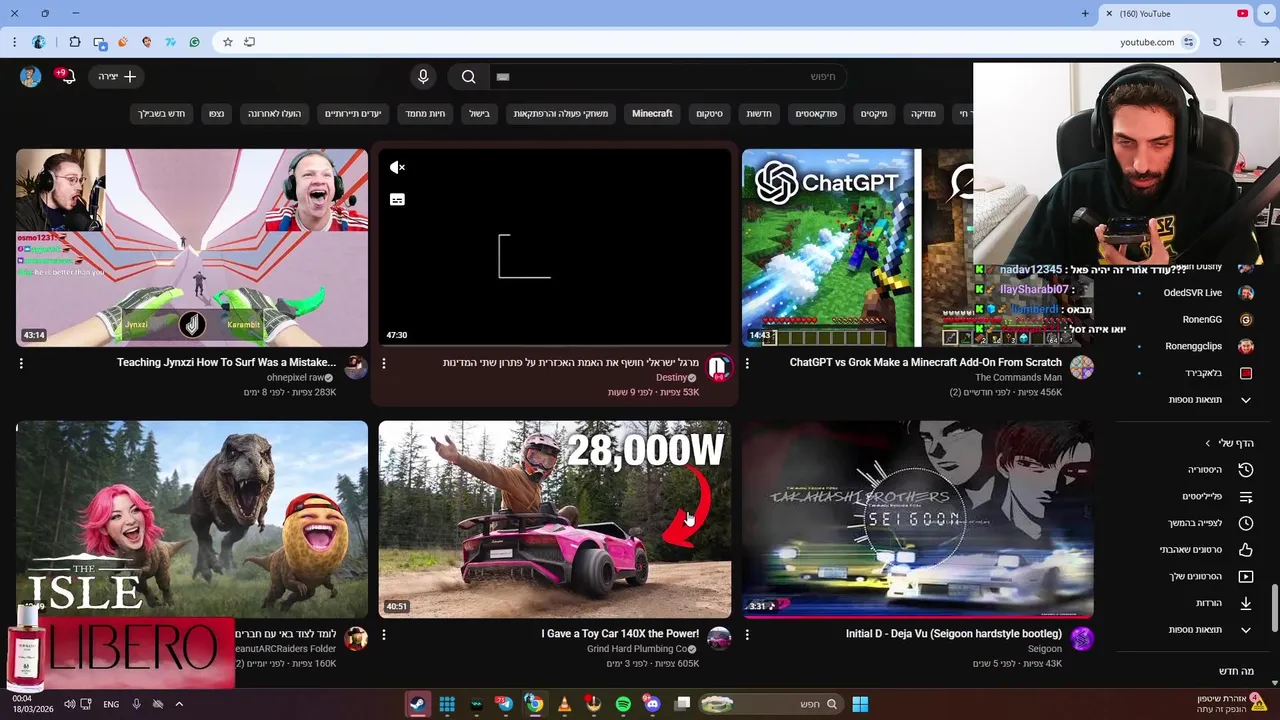This screenshot has width=1280, height=720.
Task: Select the חדש בשבילך filter chip
Action: [x=161, y=114]
